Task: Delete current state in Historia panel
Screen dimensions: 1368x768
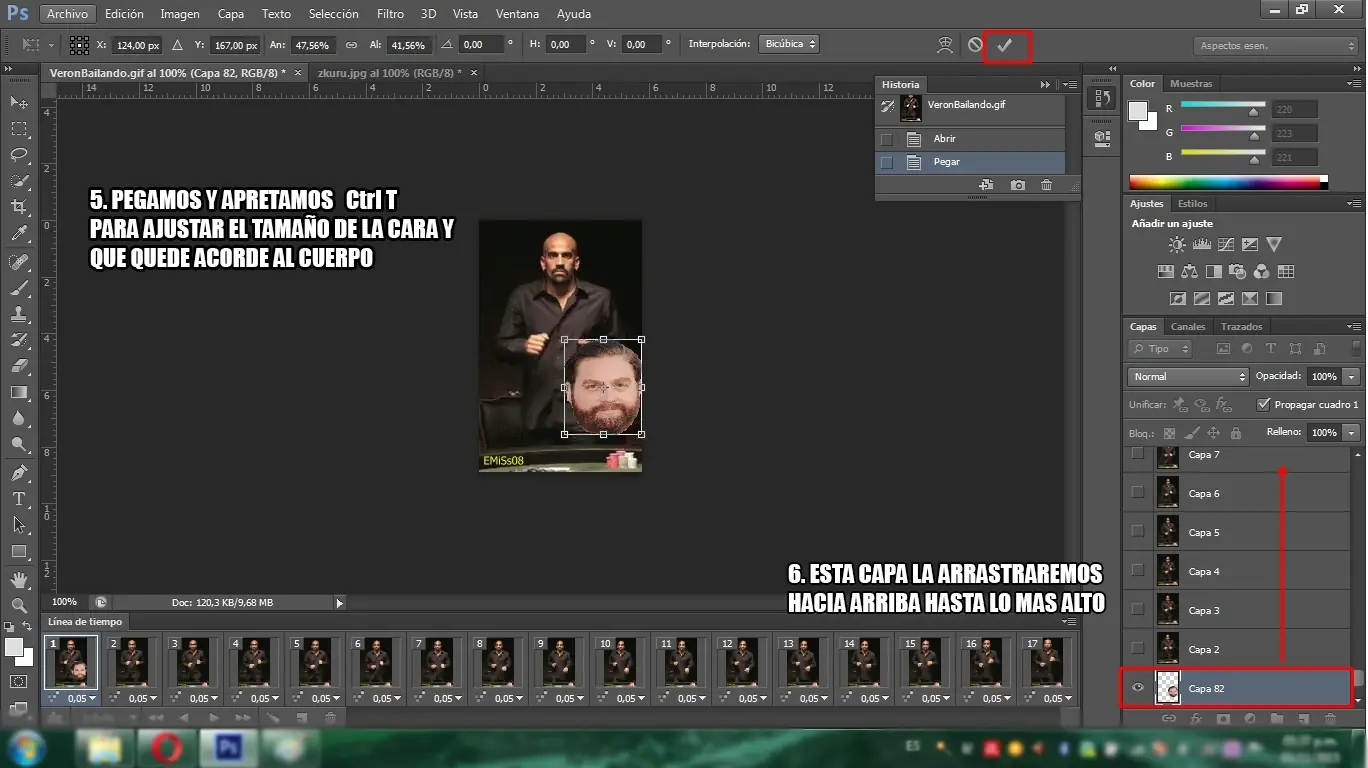Action: (x=1046, y=185)
